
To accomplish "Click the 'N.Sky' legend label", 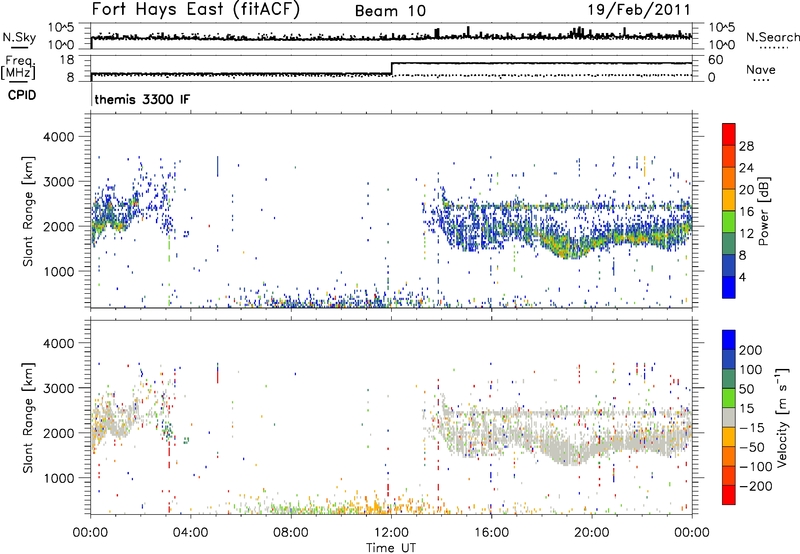I will pos(19,38).
